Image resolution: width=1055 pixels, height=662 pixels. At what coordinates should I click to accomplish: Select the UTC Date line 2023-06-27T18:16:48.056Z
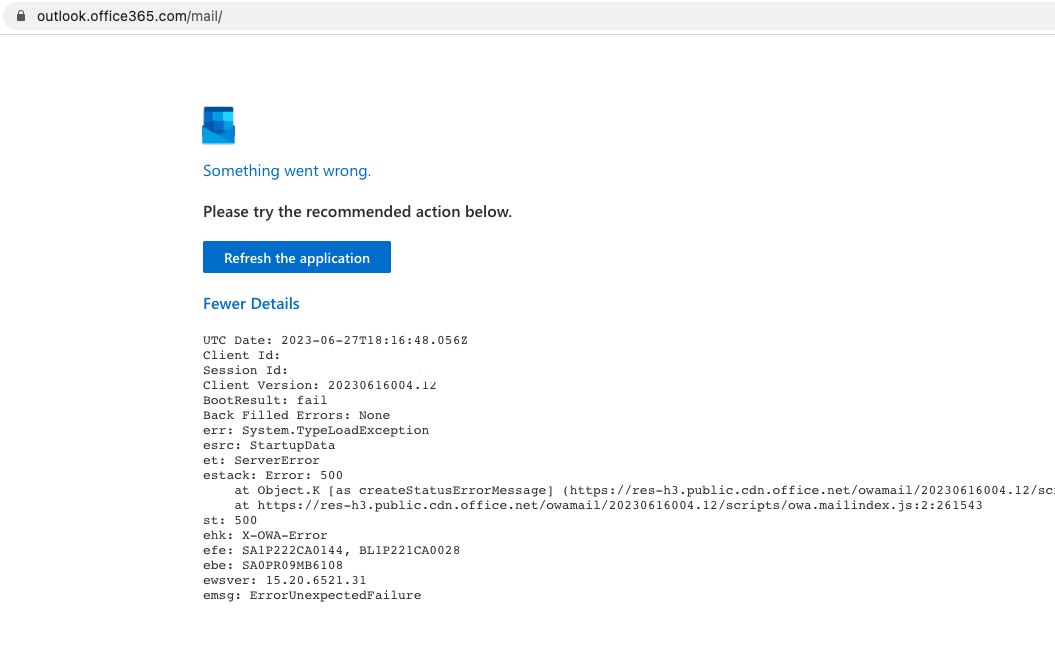(x=335, y=340)
